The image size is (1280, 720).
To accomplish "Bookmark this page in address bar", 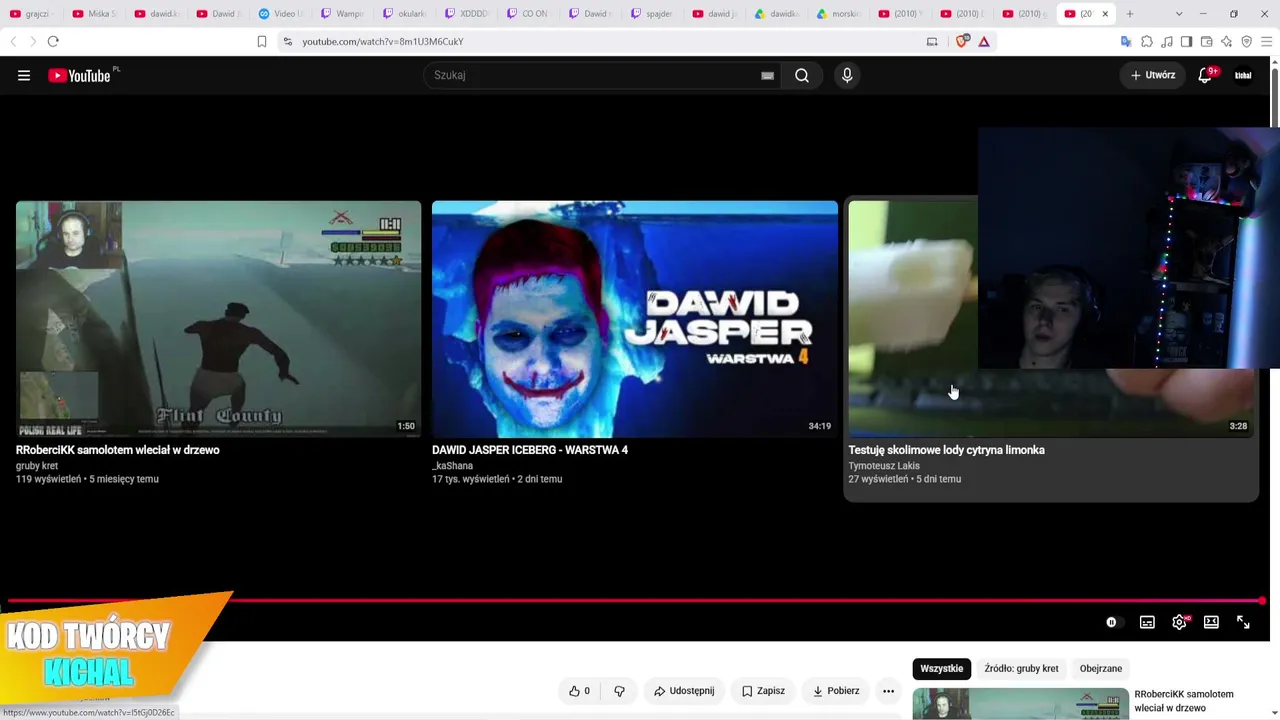I will (262, 41).
